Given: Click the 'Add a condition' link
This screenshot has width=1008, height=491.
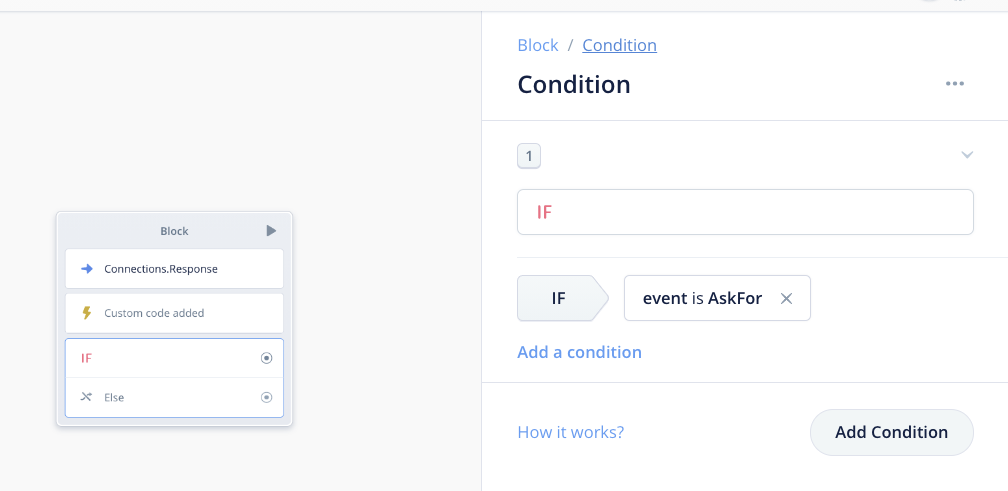Looking at the screenshot, I should pos(579,352).
